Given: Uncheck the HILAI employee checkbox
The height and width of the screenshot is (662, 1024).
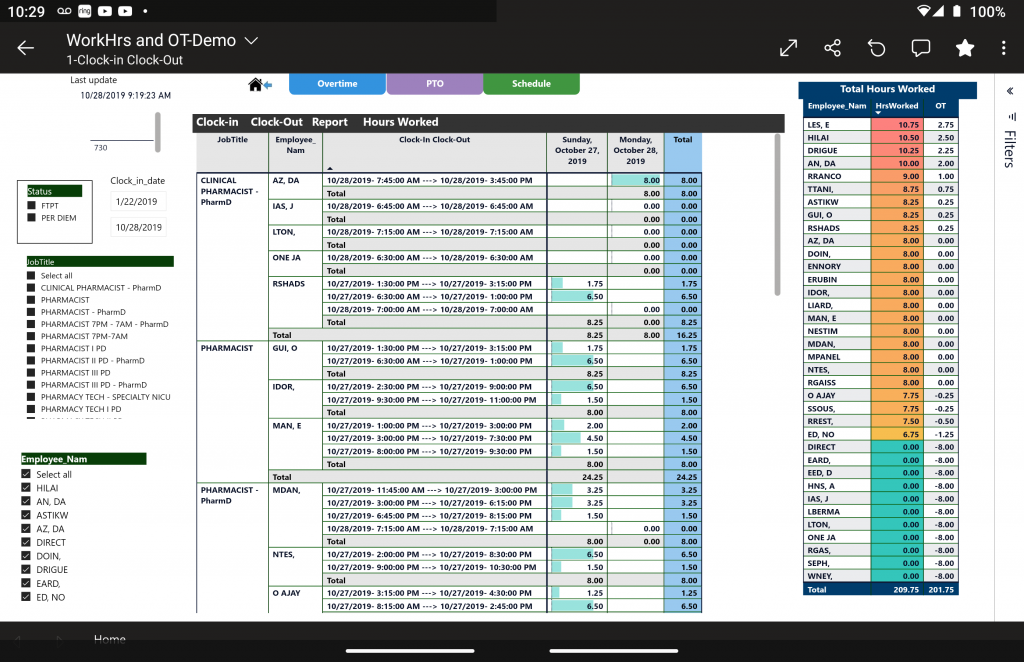Looking at the screenshot, I should [x=27, y=488].
